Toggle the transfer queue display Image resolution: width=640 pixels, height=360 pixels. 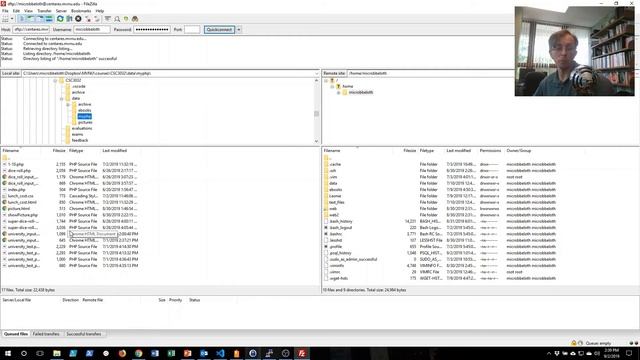click(49, 19)
